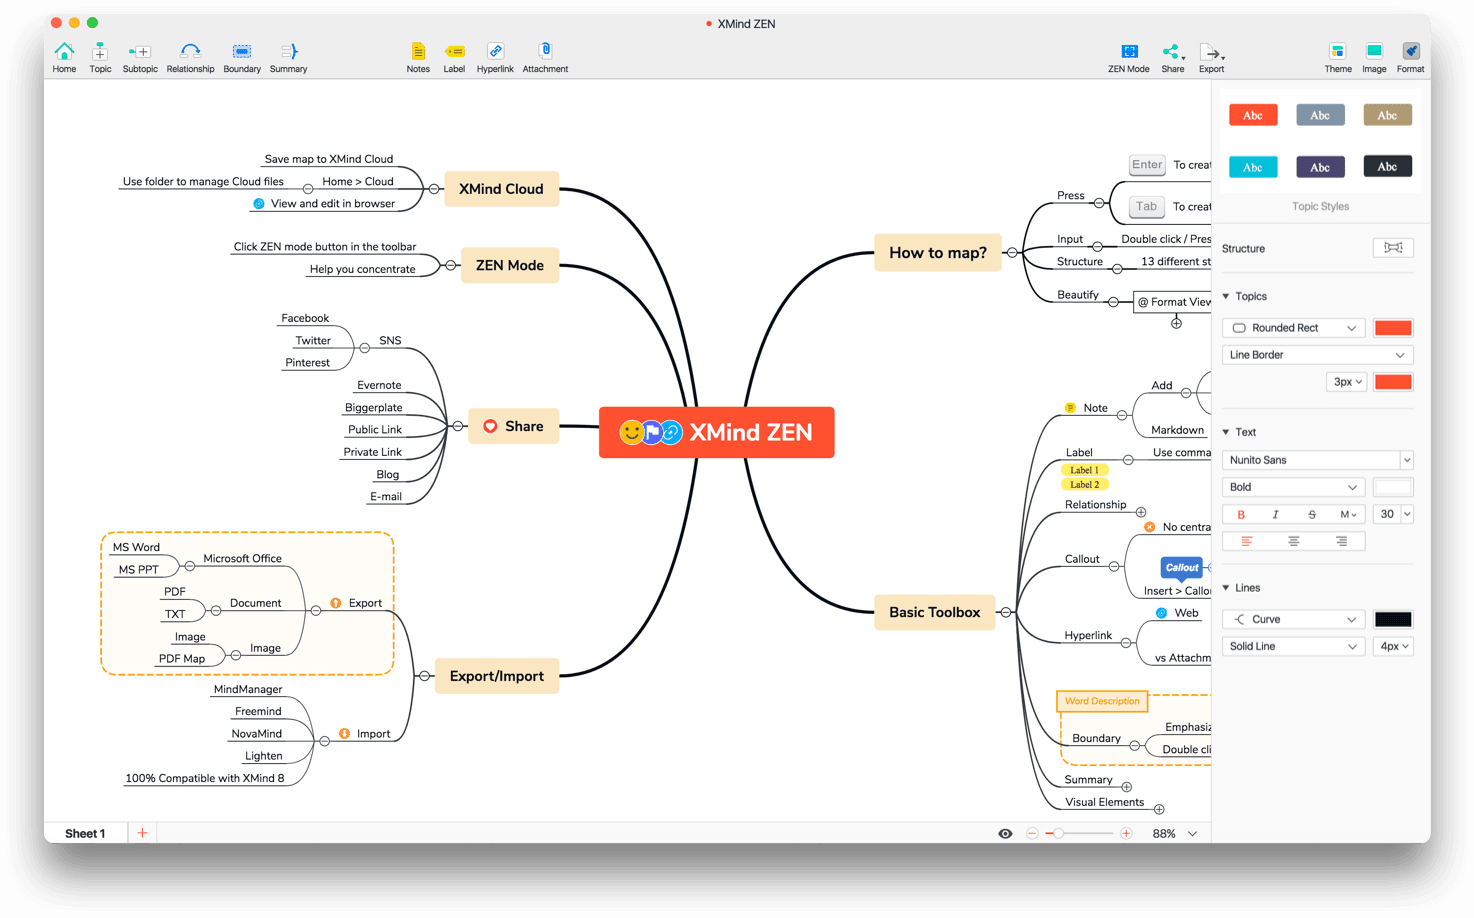Expand the Nunito Sans font dropdown
This screenshot has width=1474, height=918.
coord(1317,460)
